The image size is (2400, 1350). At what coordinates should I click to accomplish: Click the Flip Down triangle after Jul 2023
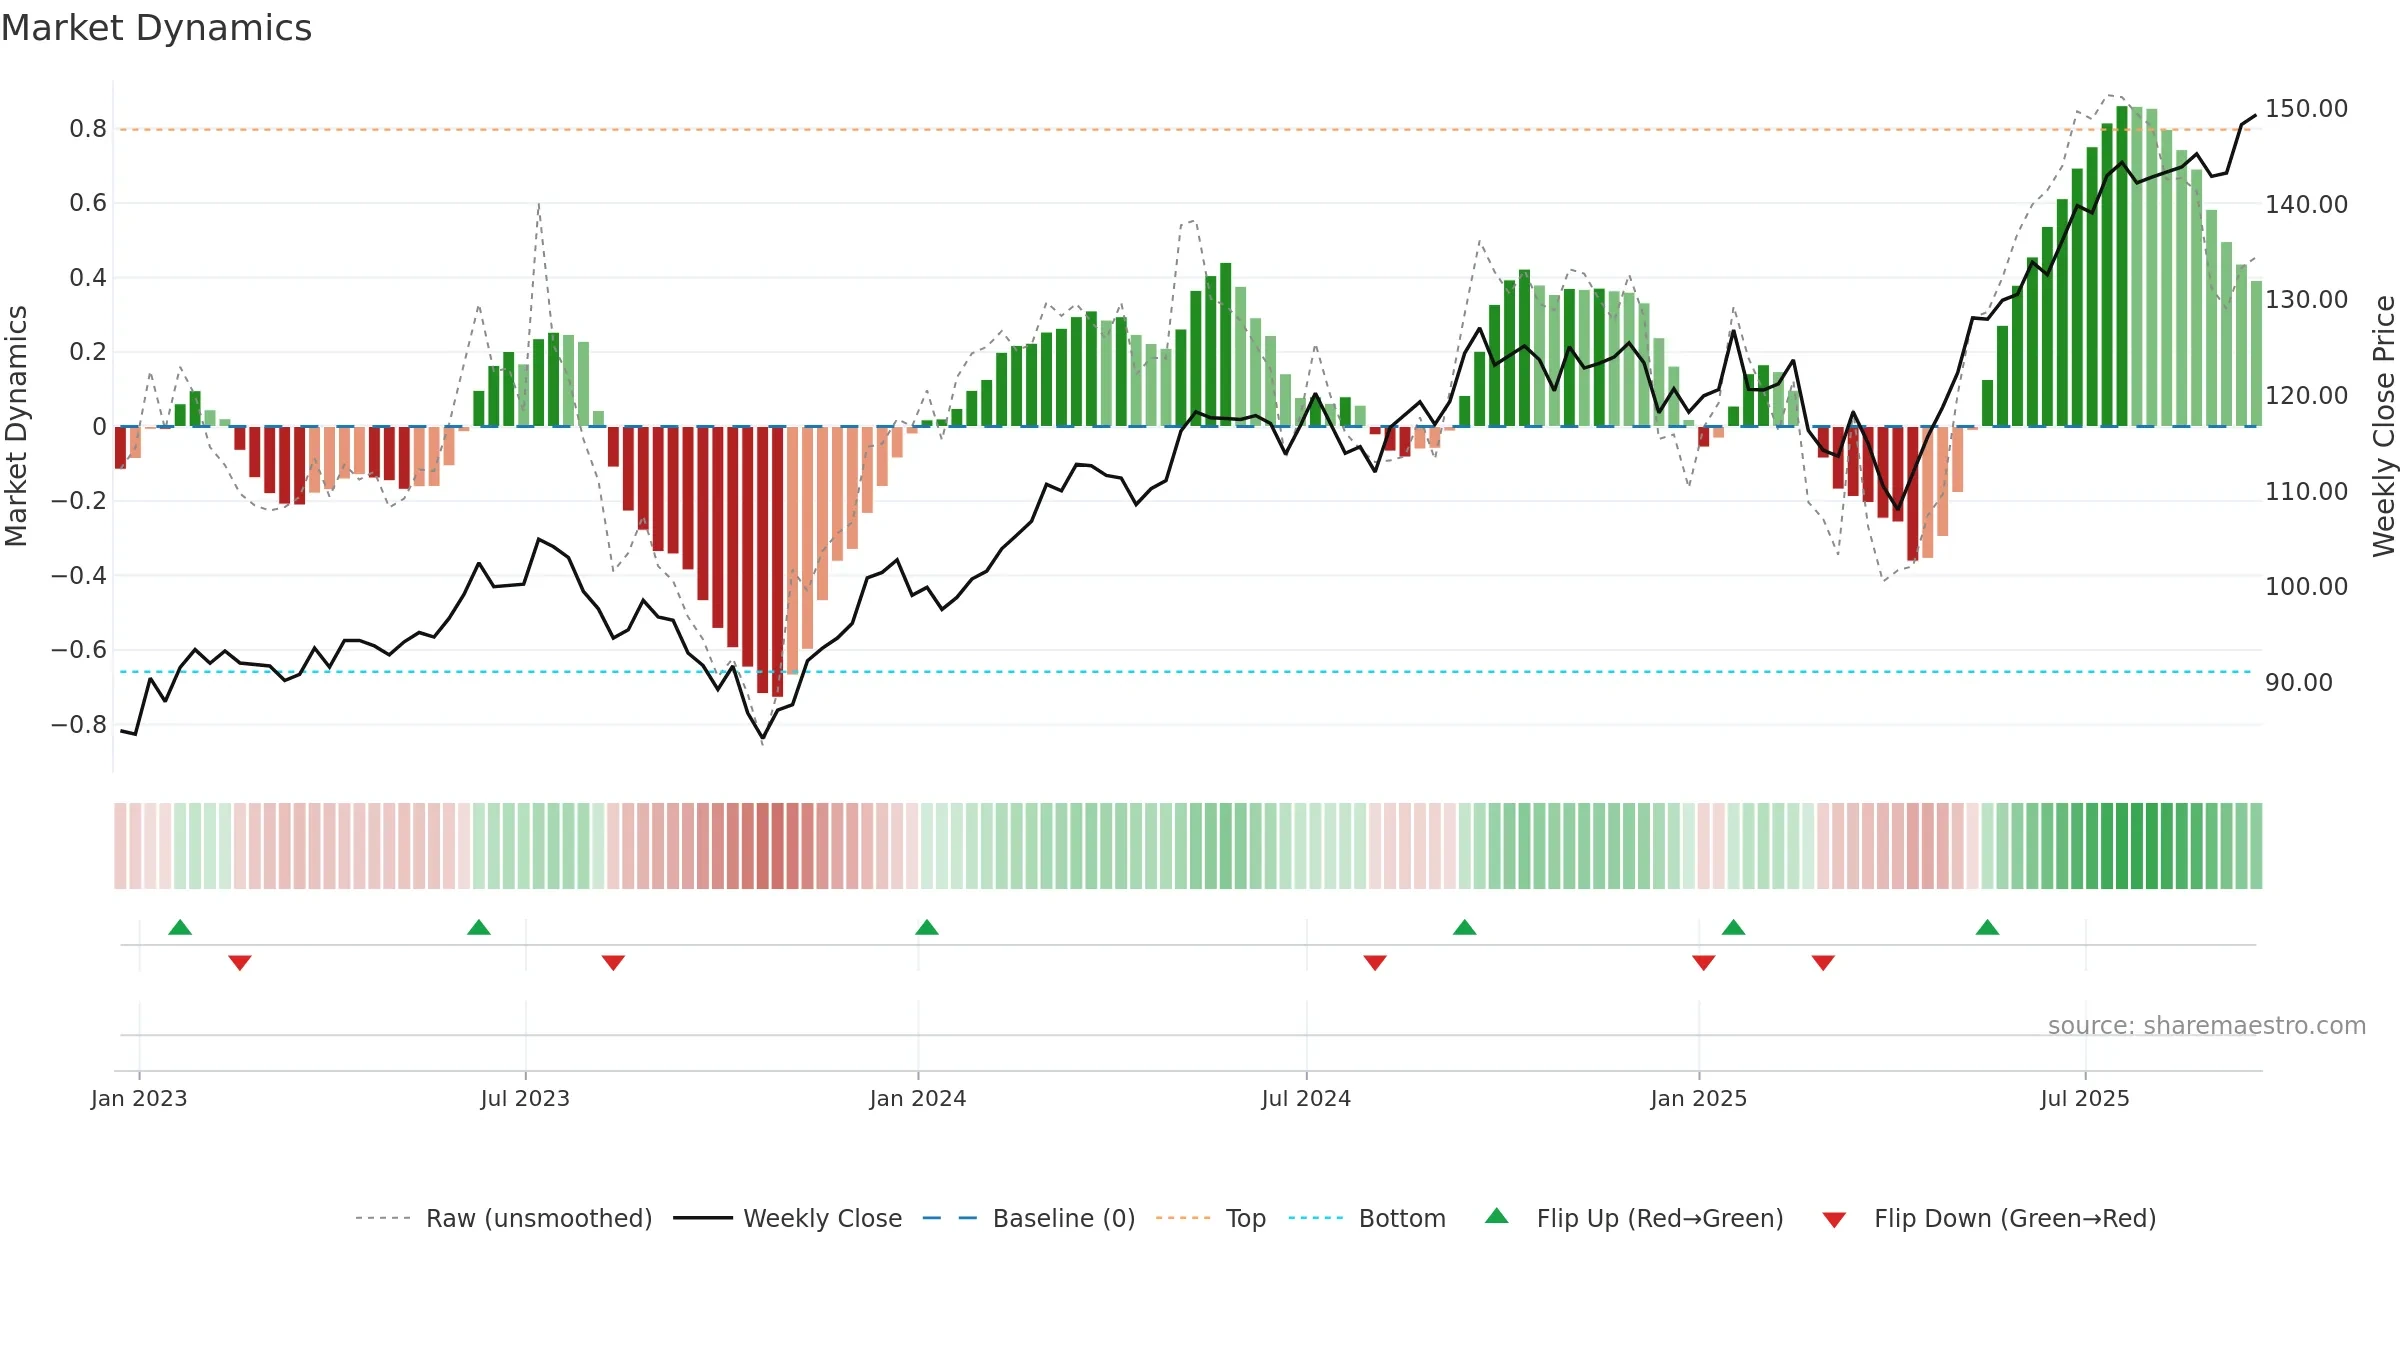coord(614,963)
